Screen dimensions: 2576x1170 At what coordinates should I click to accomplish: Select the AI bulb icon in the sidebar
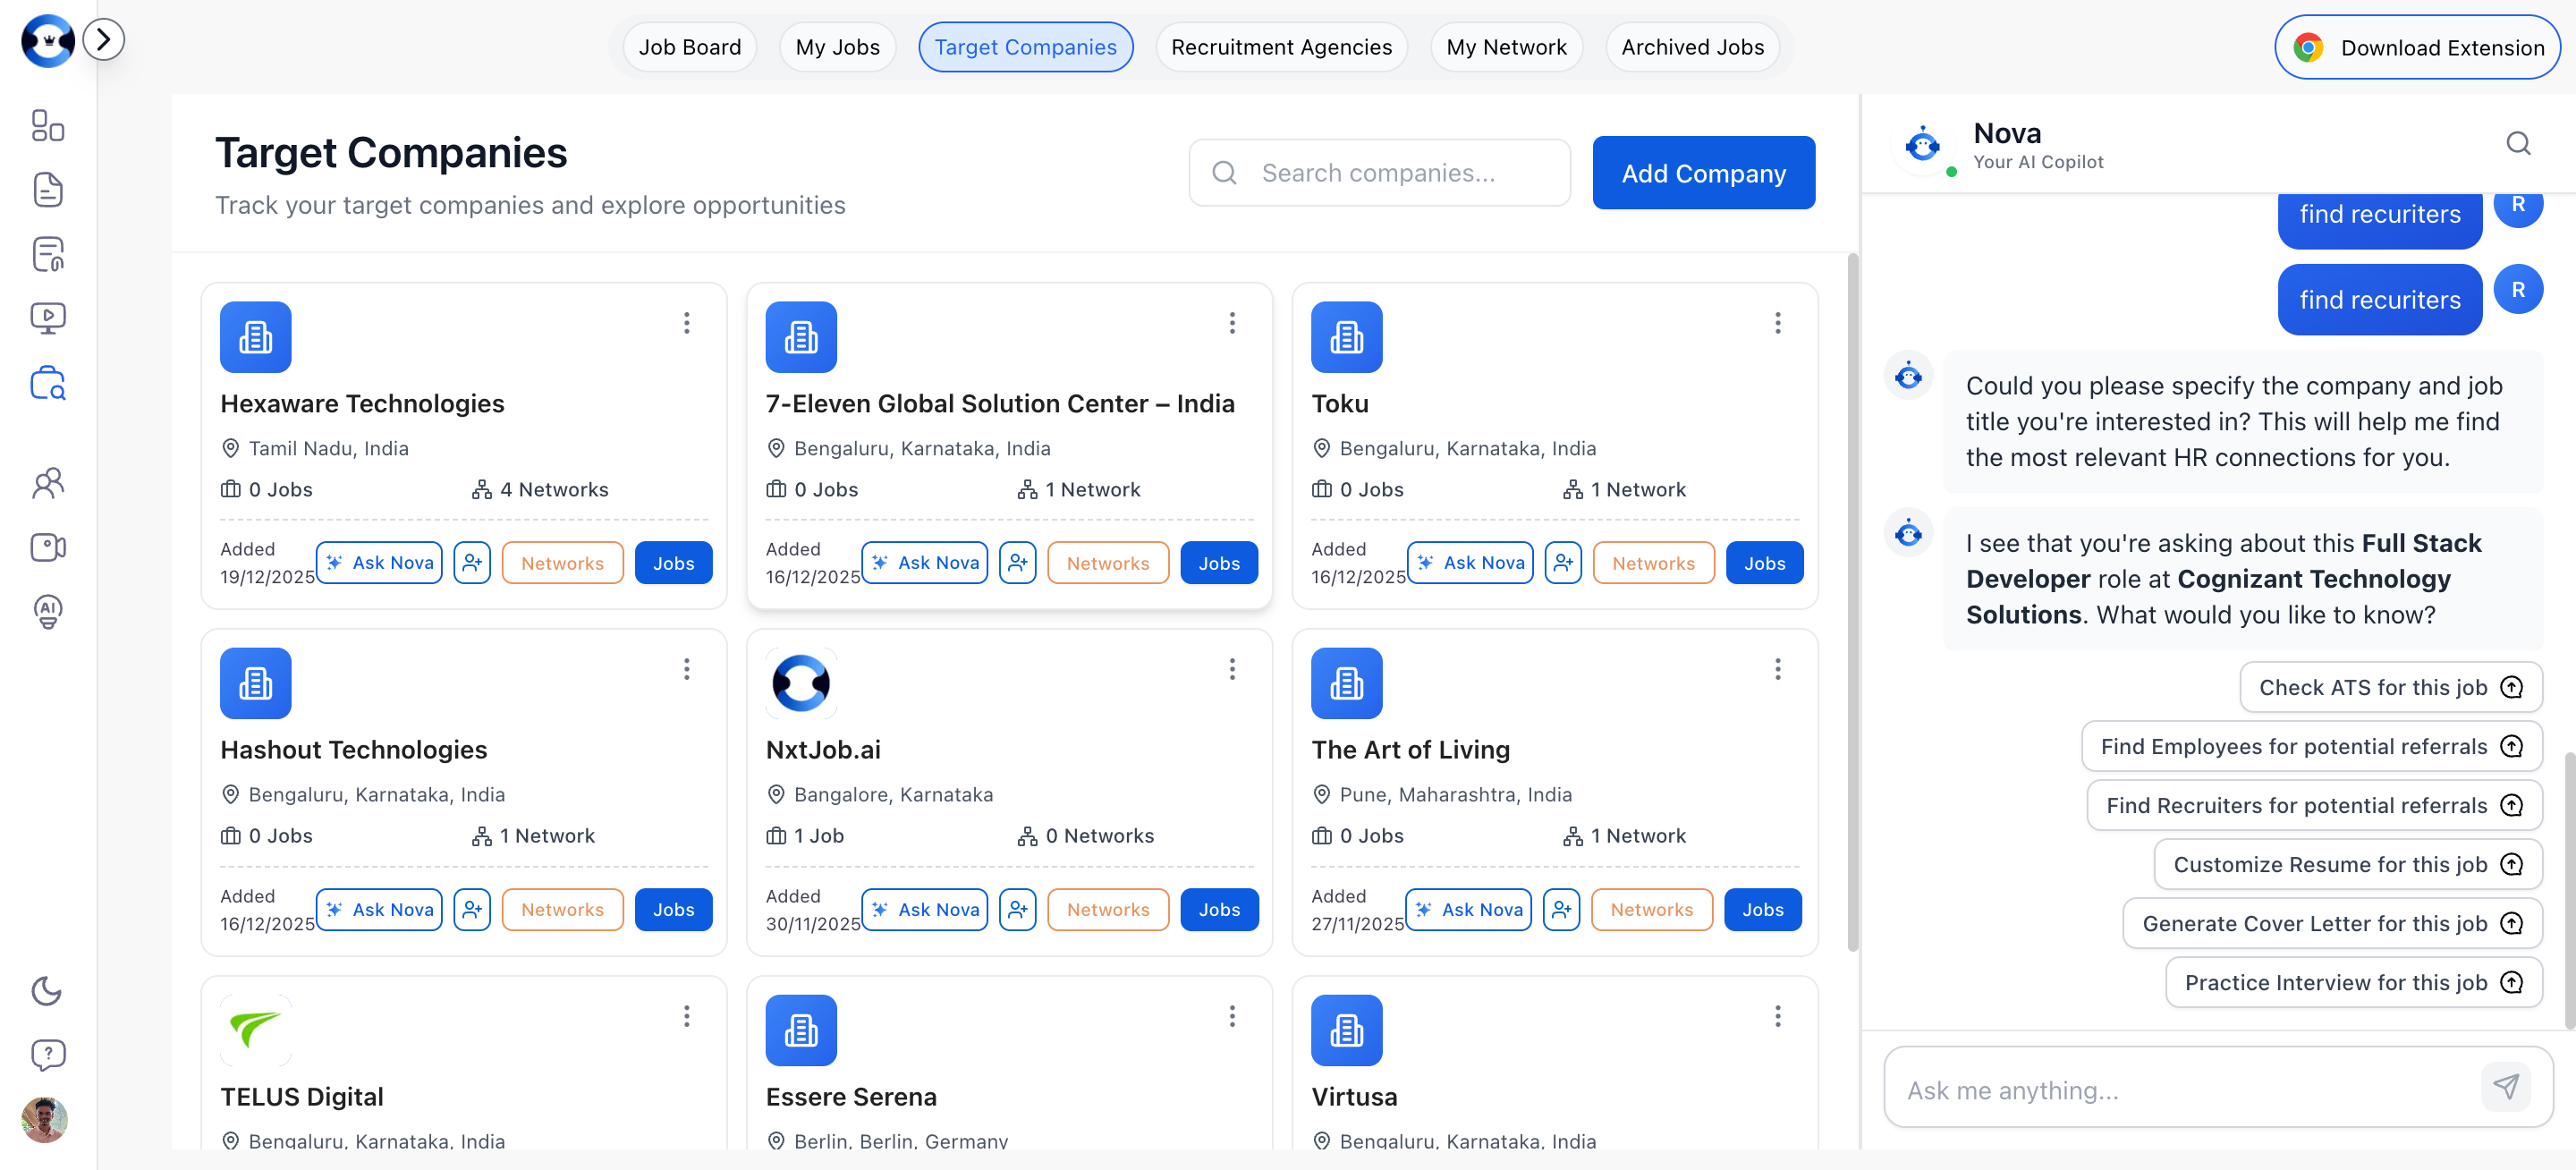tap(47, 611)
